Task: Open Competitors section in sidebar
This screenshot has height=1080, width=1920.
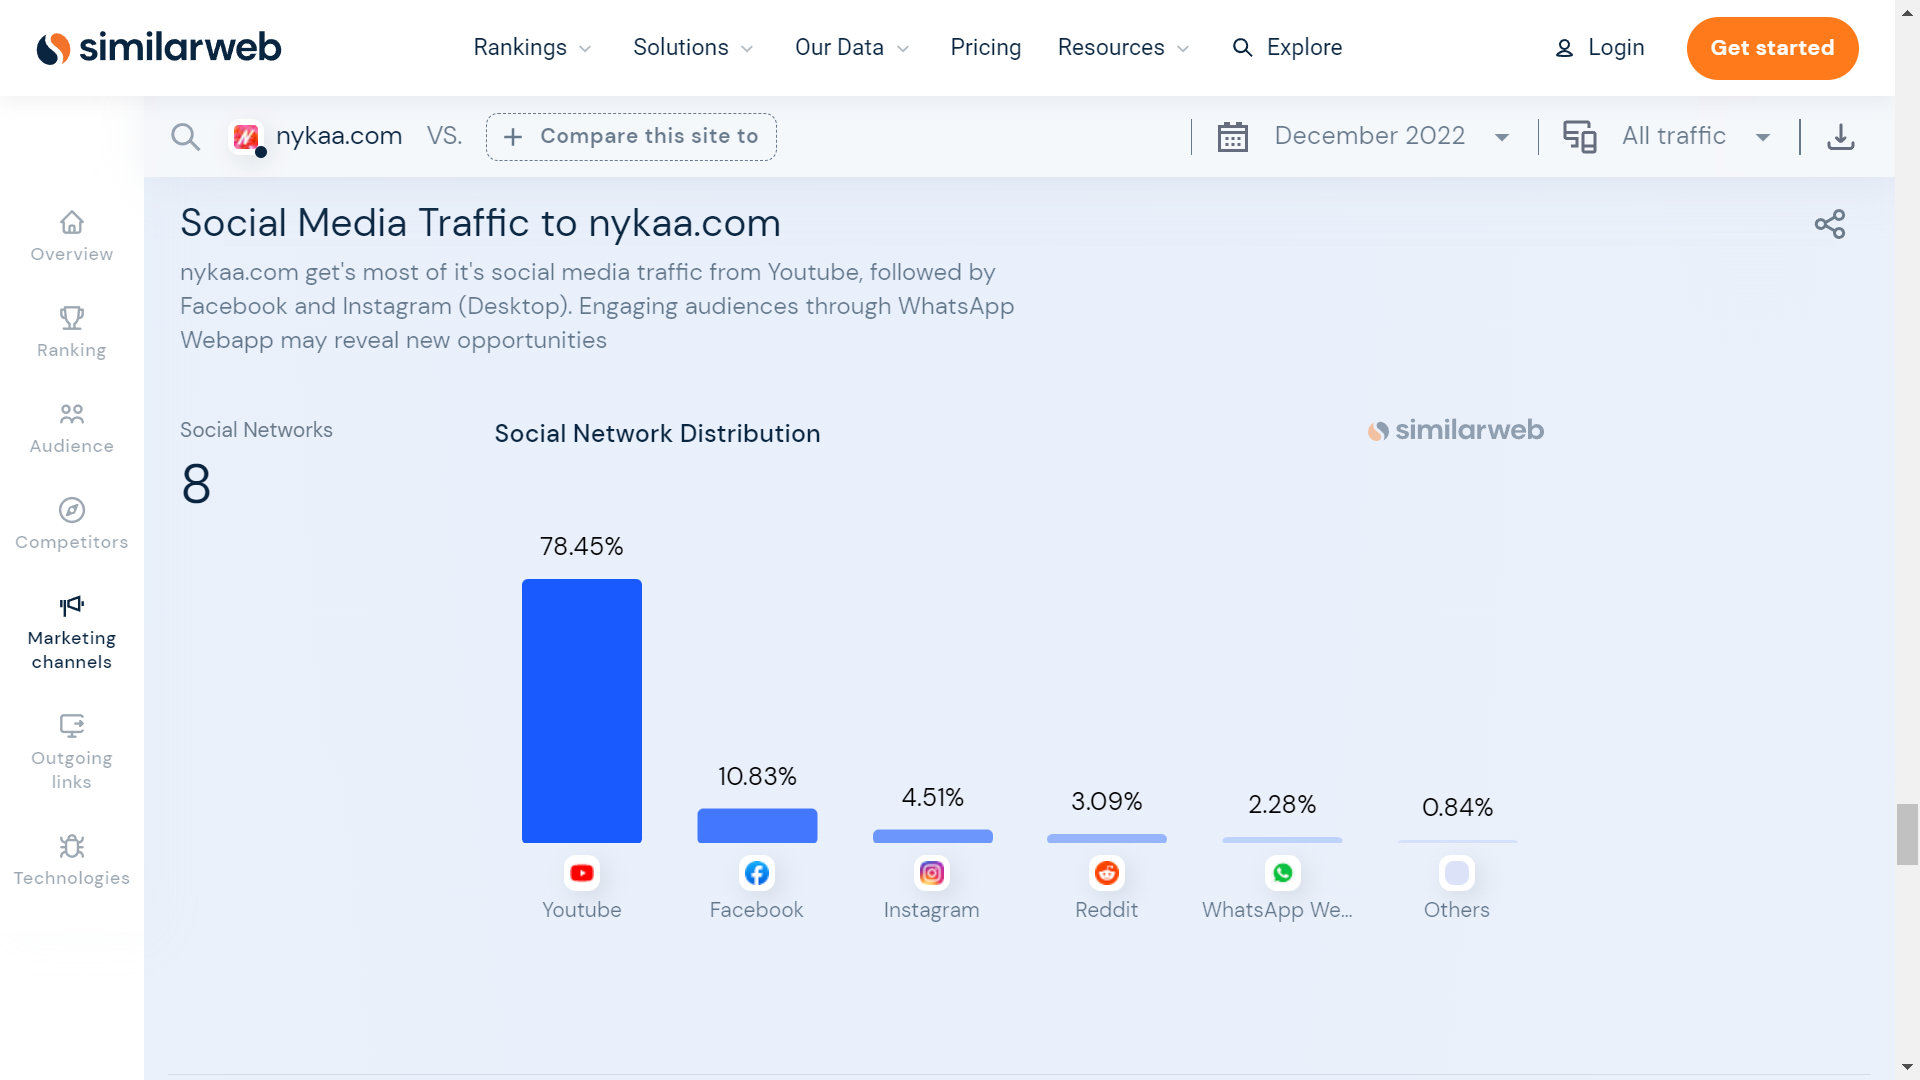Action: (x=72, y=524)
